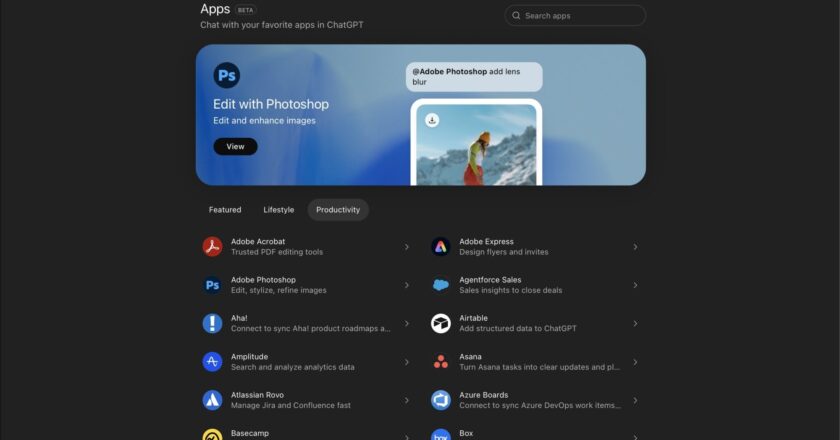Click 'Design flyers and invites' description

click(x=504, y=252)
